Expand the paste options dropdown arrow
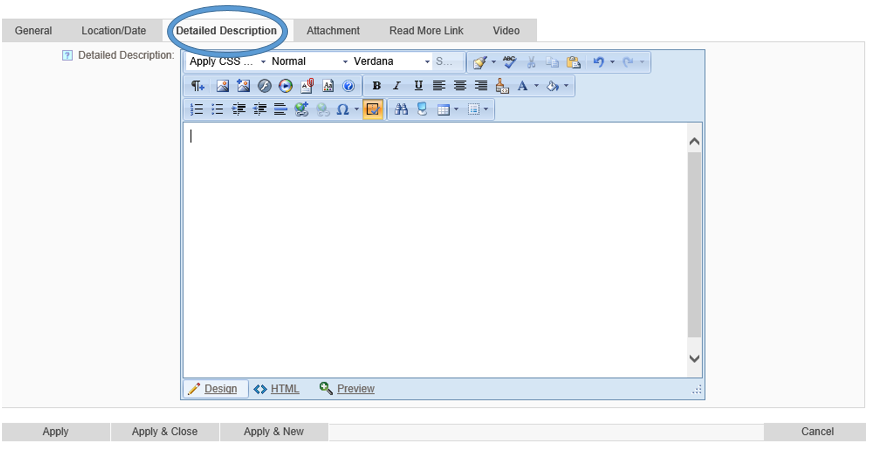Viewport: 871px width, 453px height. [493, 62]
